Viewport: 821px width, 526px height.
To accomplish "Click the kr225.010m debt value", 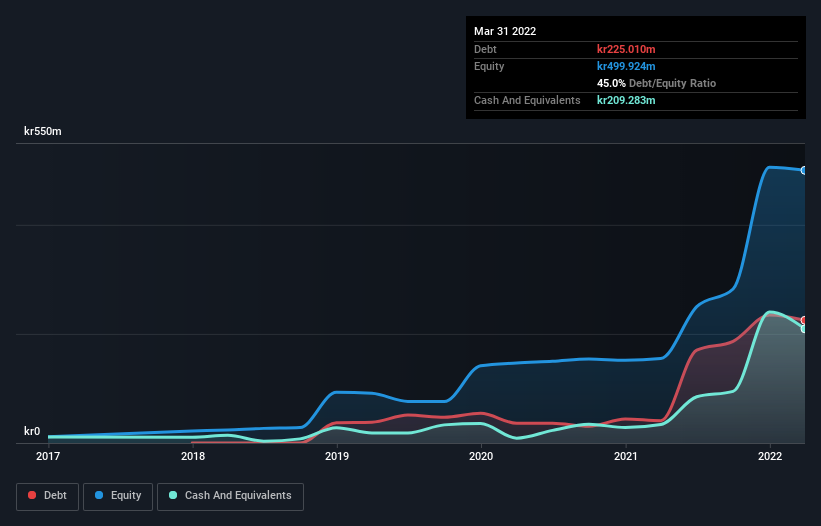I will [x=626, y=49].
